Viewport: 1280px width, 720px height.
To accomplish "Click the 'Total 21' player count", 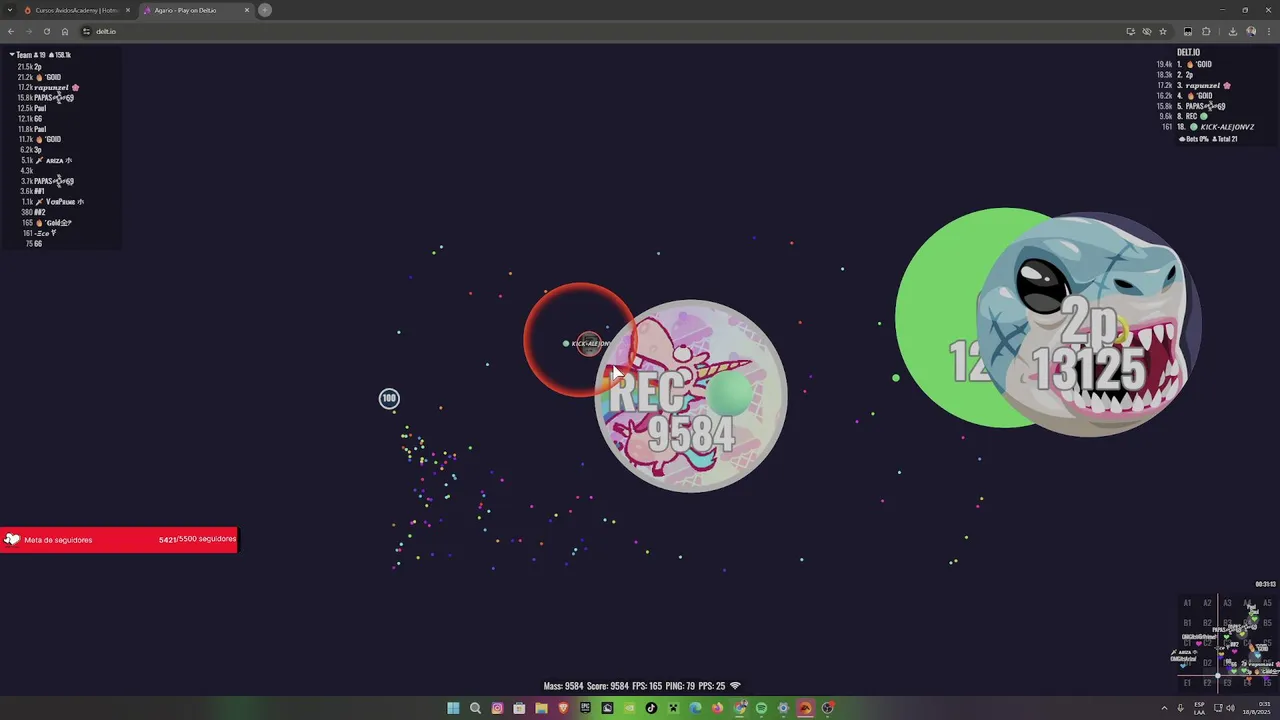I will click(1227, 139).
